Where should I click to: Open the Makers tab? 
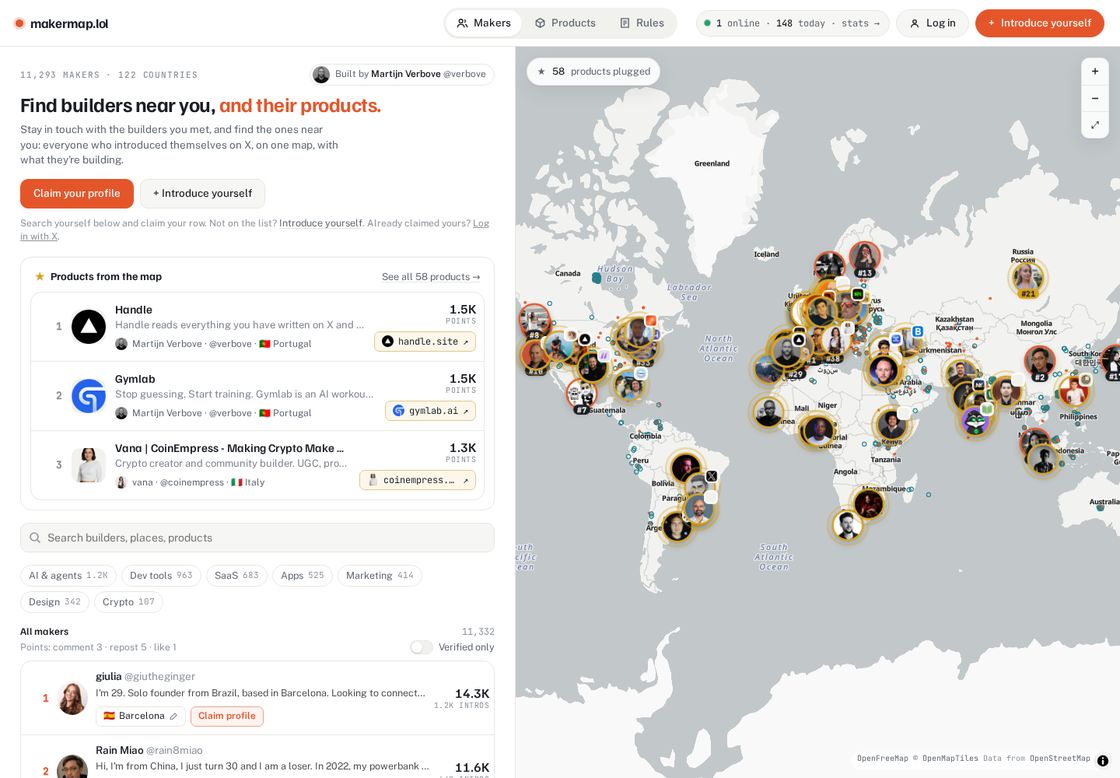tap(484, 23)
